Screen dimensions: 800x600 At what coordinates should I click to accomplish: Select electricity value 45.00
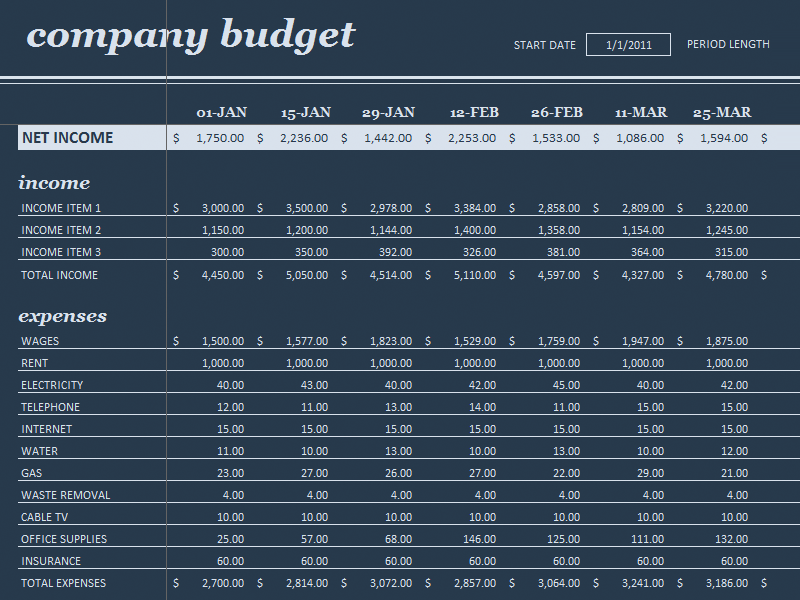click(x=566, y=385)
